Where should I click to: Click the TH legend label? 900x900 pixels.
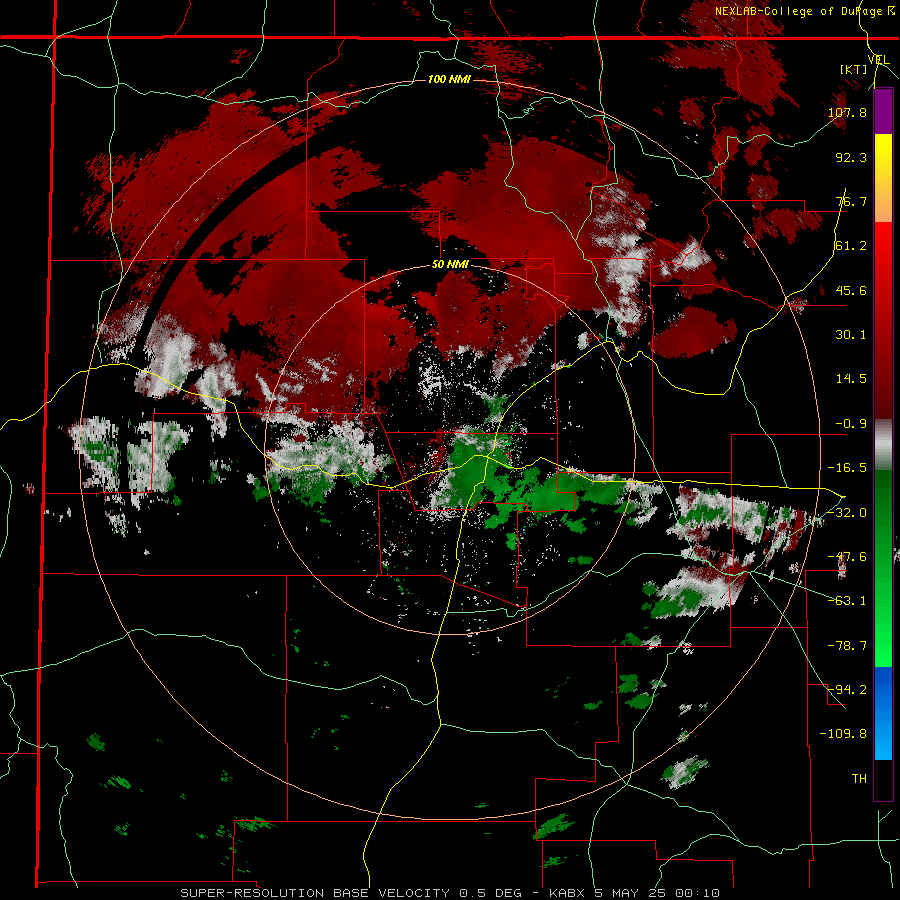point(859,779)
